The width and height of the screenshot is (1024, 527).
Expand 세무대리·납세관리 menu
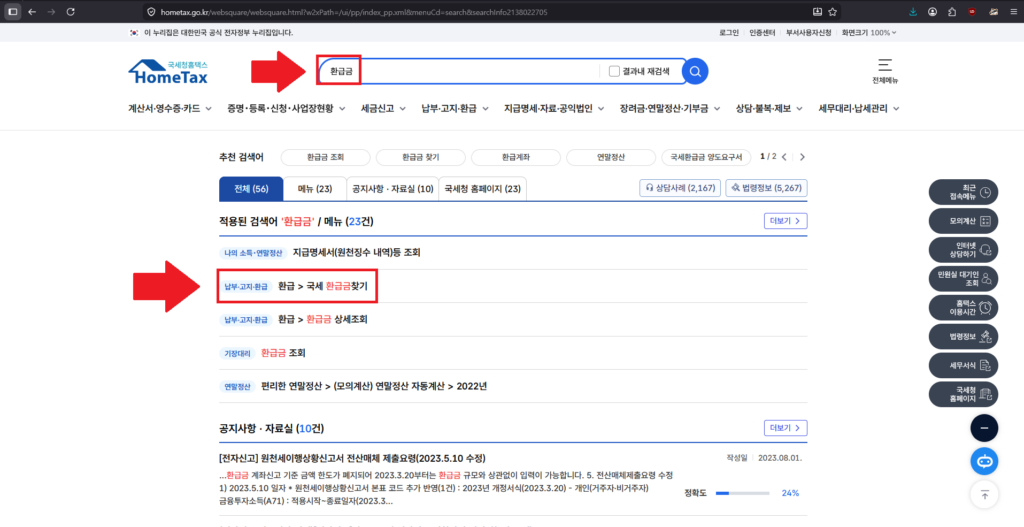tap(859, 108)
